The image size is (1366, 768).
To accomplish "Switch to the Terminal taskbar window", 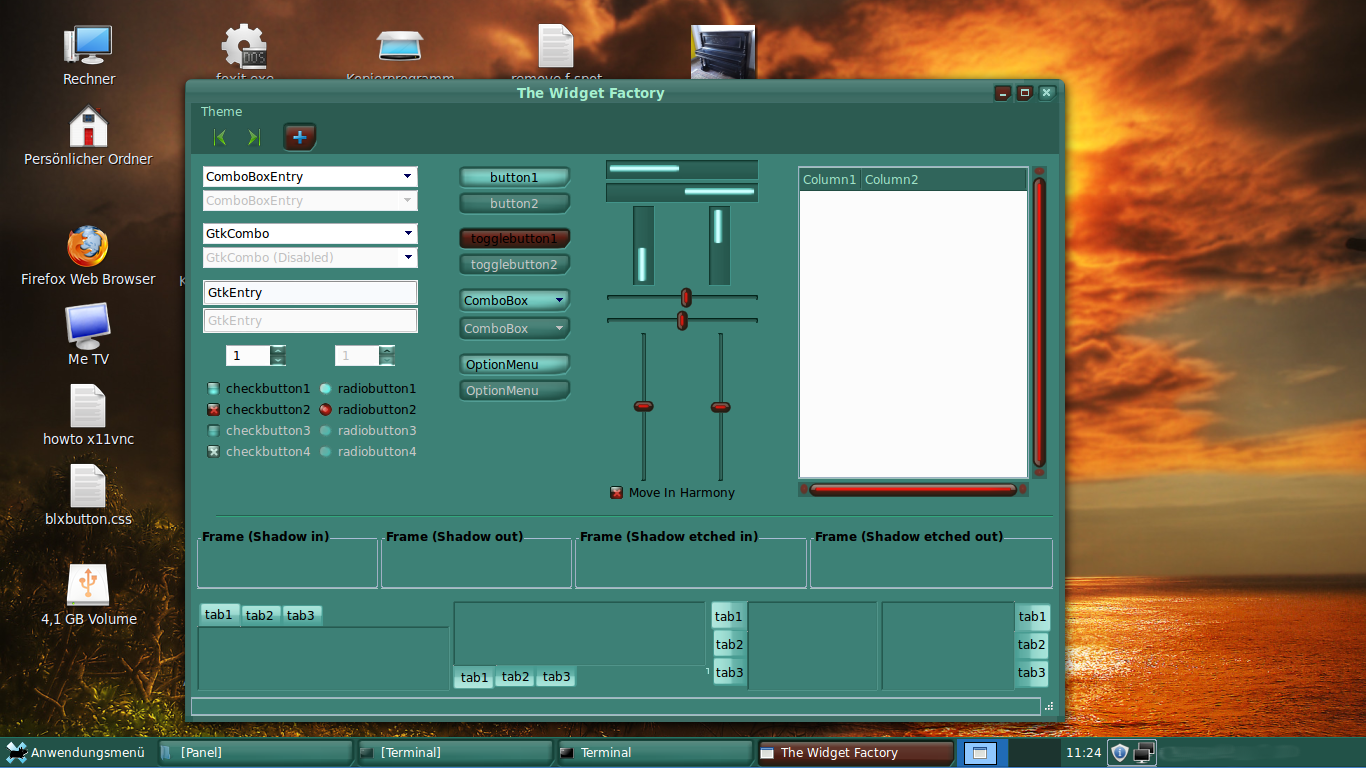I will 655,752.
